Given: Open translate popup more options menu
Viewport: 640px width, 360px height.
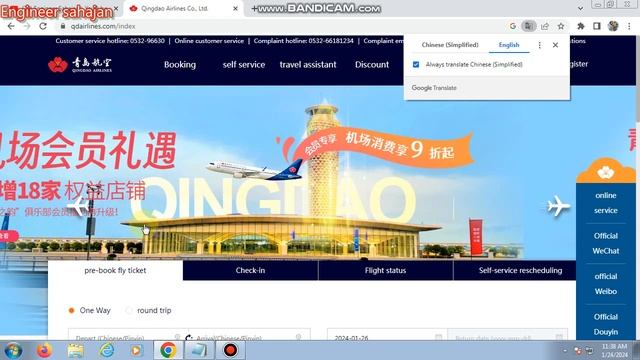Looking at the screenshot, I should [540, 45].
